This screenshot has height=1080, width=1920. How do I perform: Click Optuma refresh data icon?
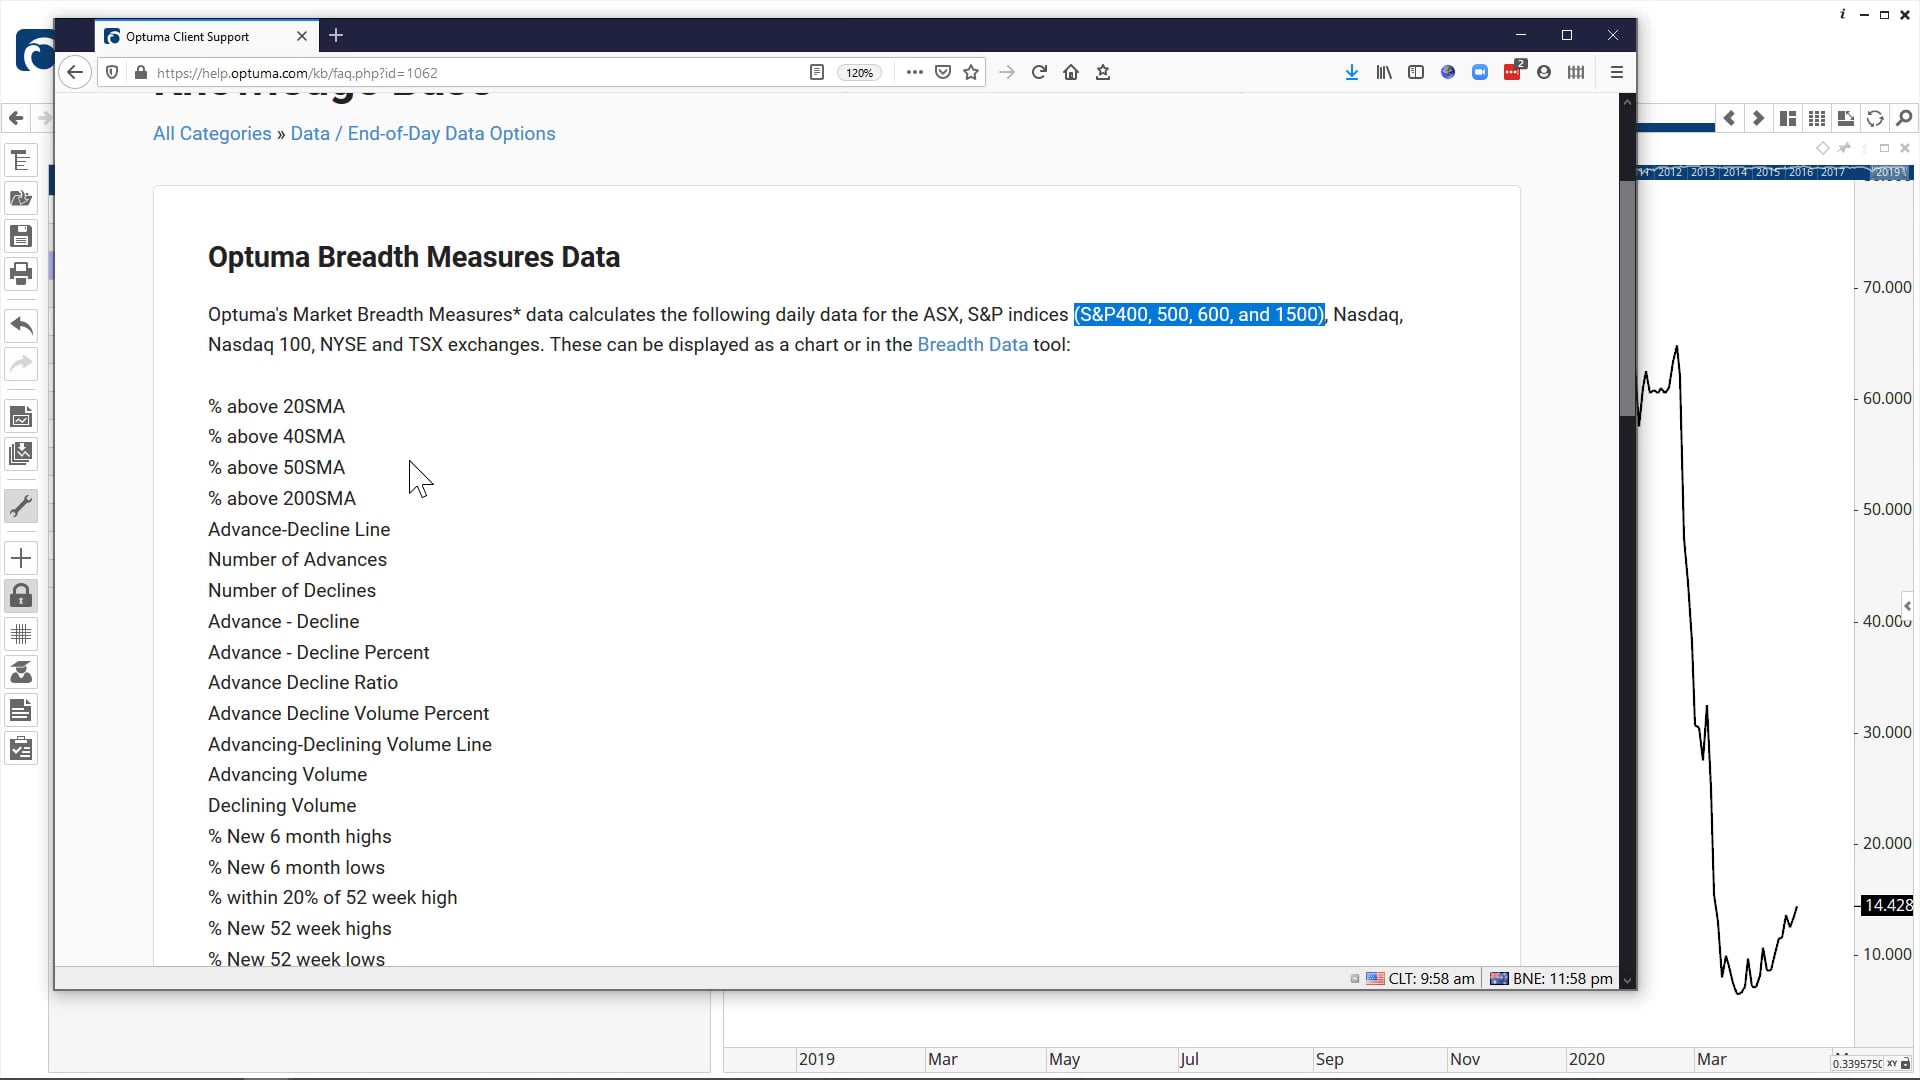(1875, 118)
